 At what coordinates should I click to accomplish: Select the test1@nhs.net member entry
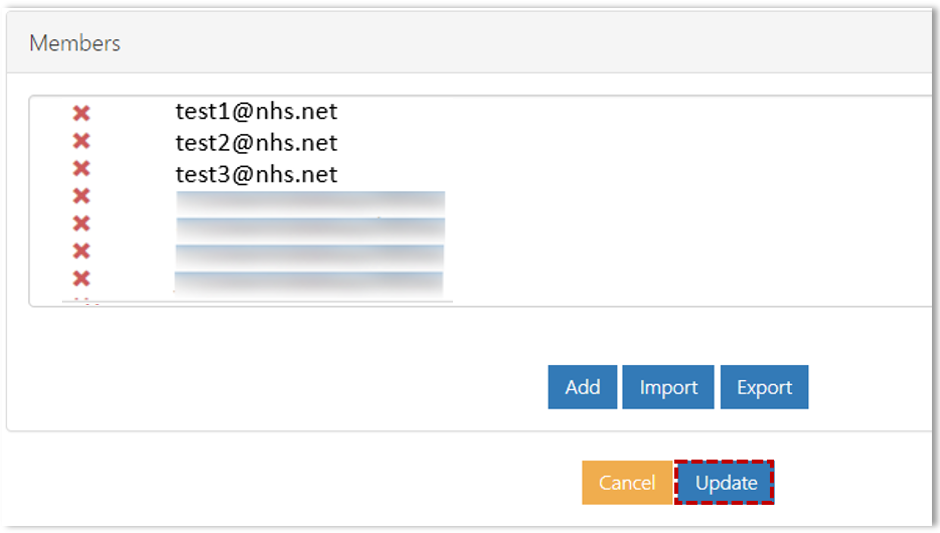256,112
